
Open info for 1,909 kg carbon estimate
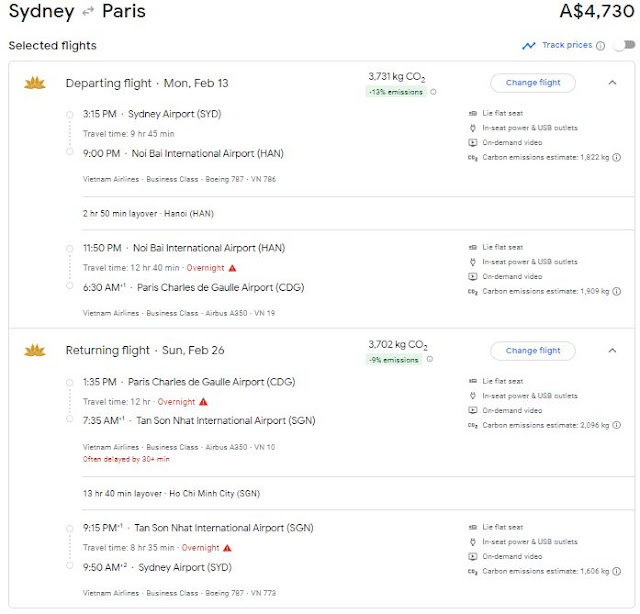(x=617, y=291)
